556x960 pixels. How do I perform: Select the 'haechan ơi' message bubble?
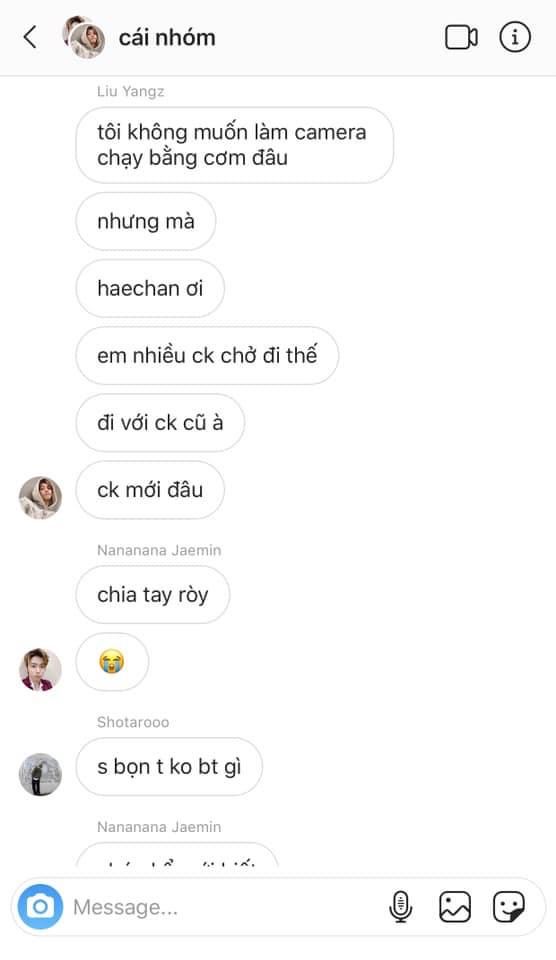pyautogui.click(x=150, y=288)
